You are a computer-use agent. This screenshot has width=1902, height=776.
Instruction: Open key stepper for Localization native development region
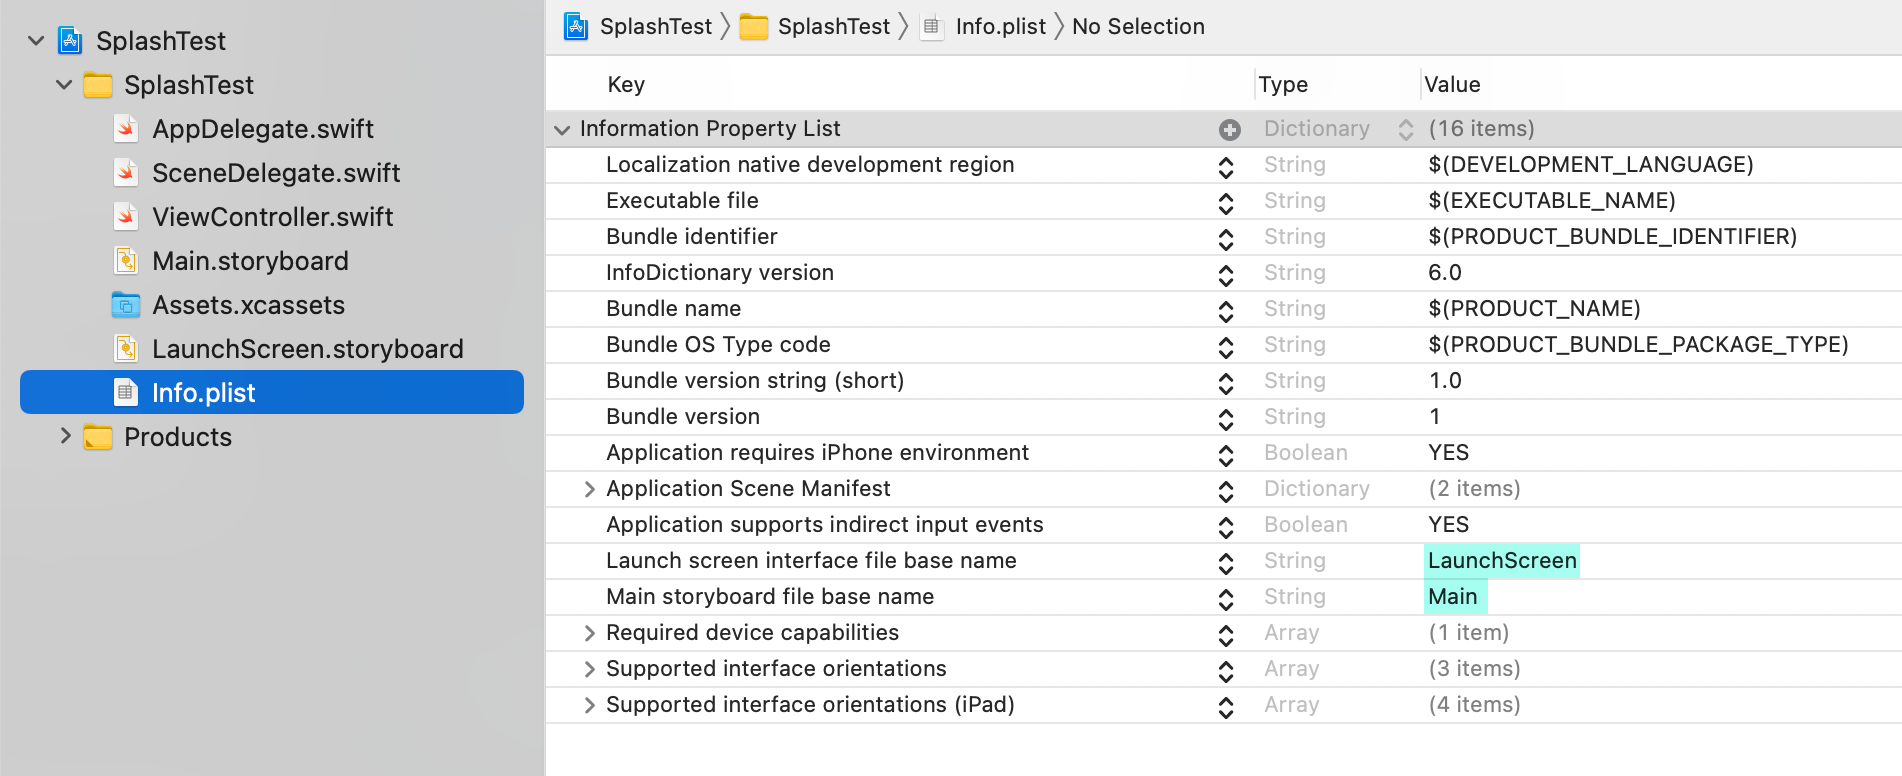click(x=1226, y=167)
